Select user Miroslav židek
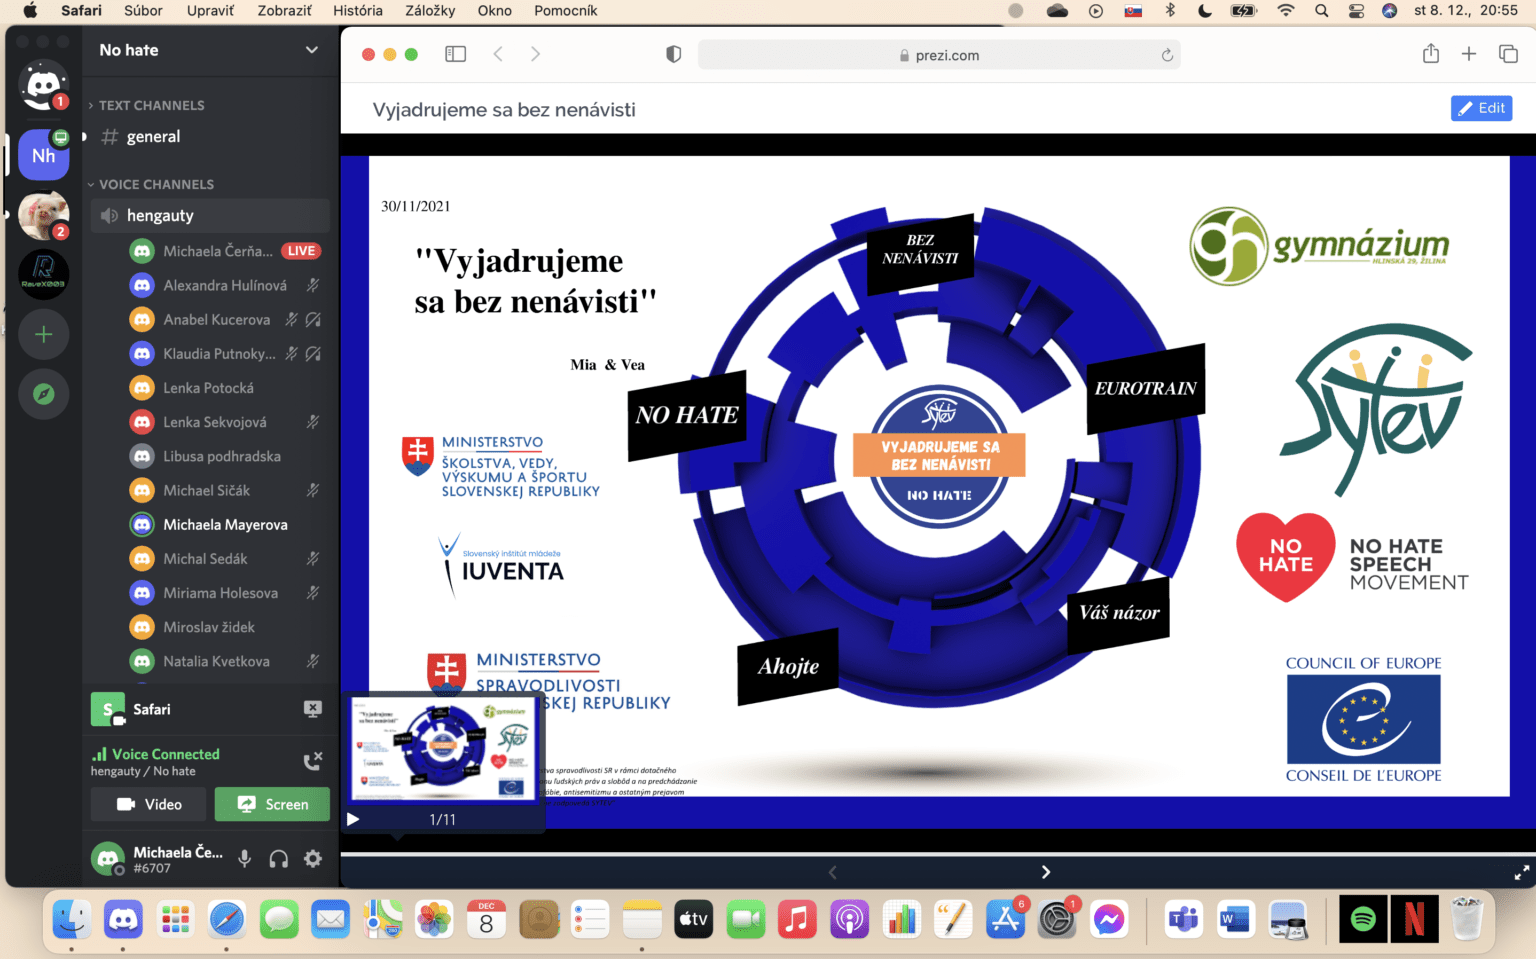Image resolution: width=1536 pixels, height=959 pixels. tap(209, 627)
